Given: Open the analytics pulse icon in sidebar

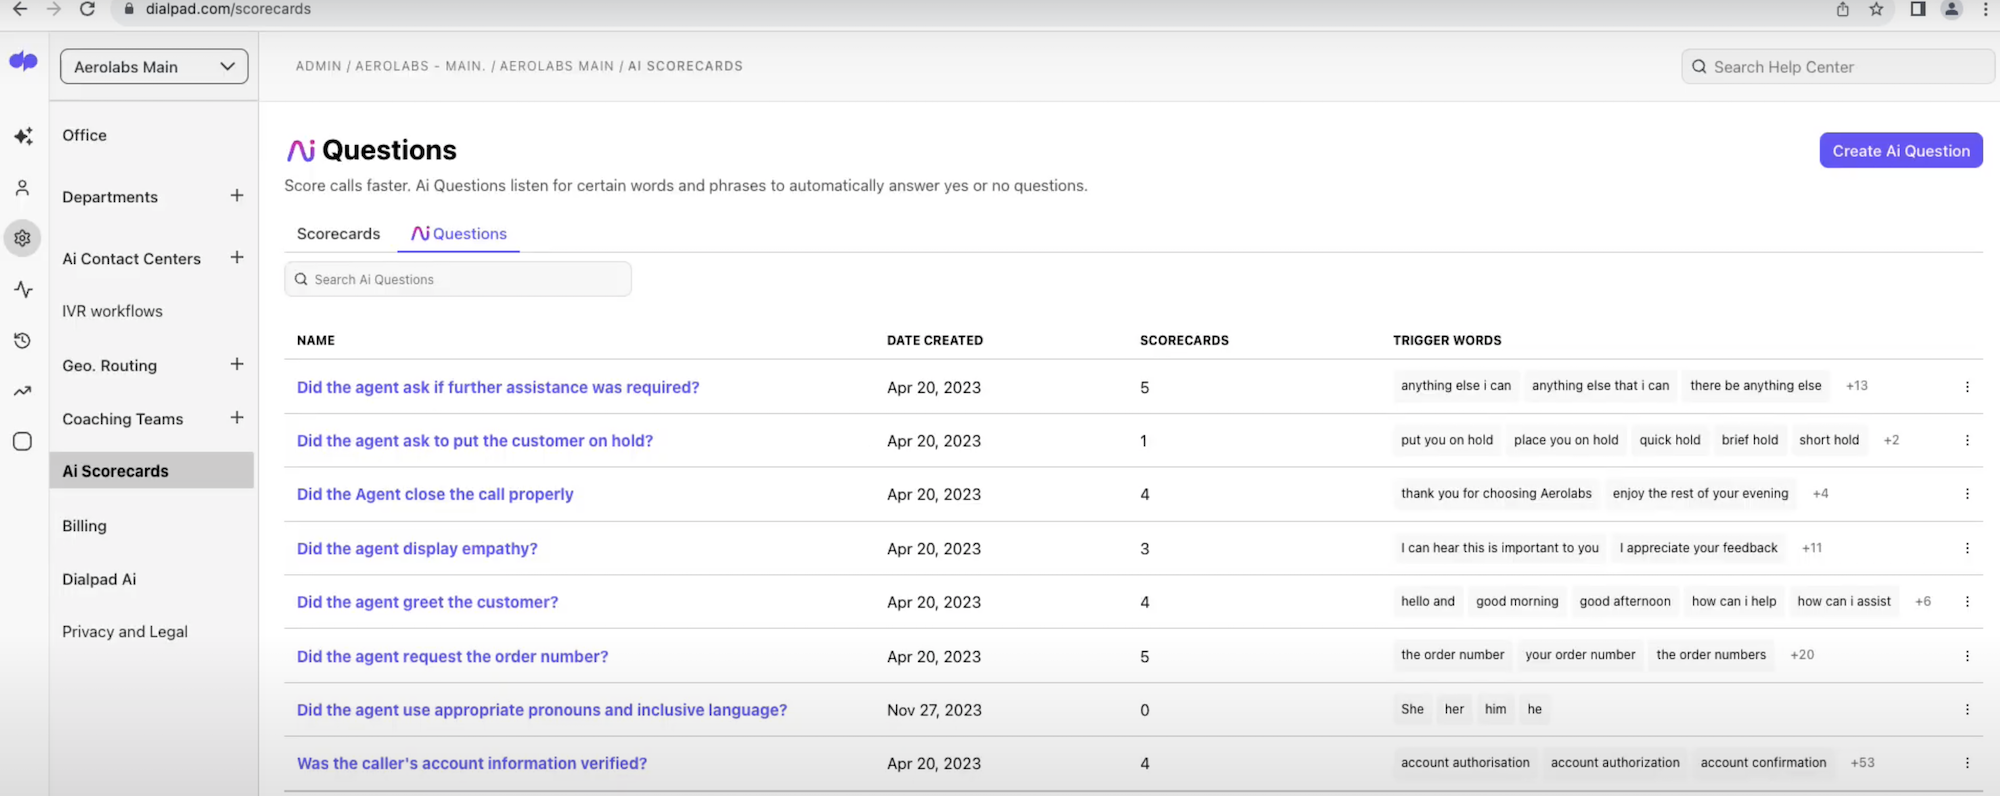Looking at the screenshot, I should click(23, 290).
